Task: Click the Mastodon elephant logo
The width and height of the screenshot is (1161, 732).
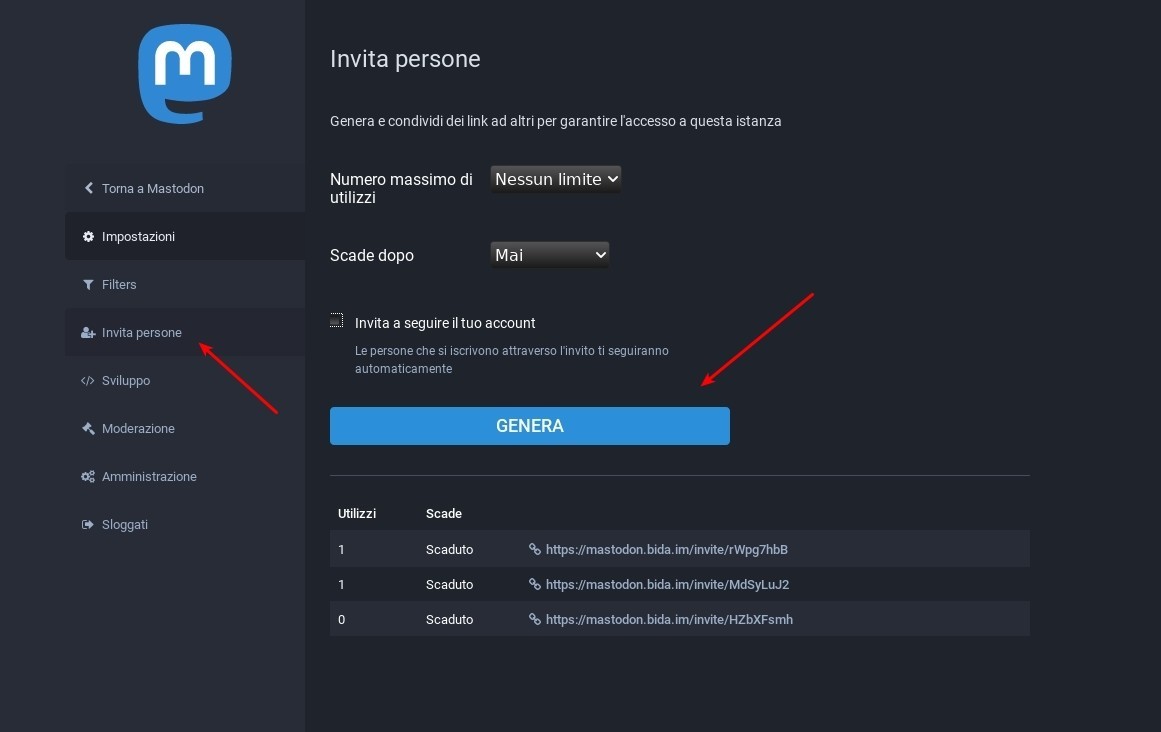Action: 185,73
